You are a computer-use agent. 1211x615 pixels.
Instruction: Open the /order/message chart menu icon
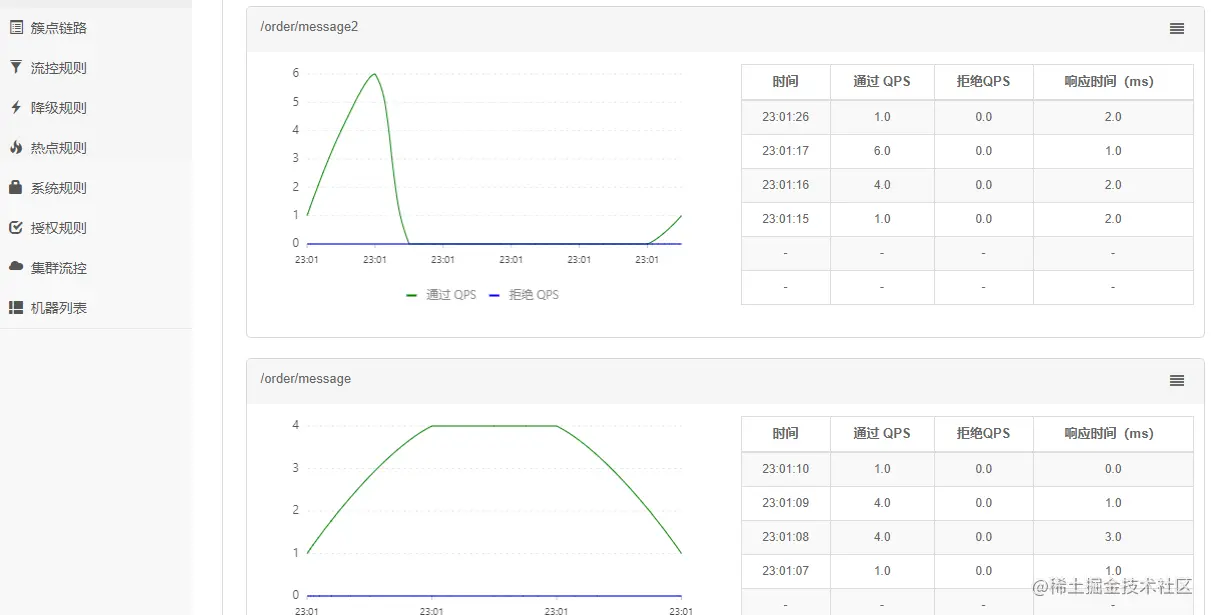pos(1177,381)
